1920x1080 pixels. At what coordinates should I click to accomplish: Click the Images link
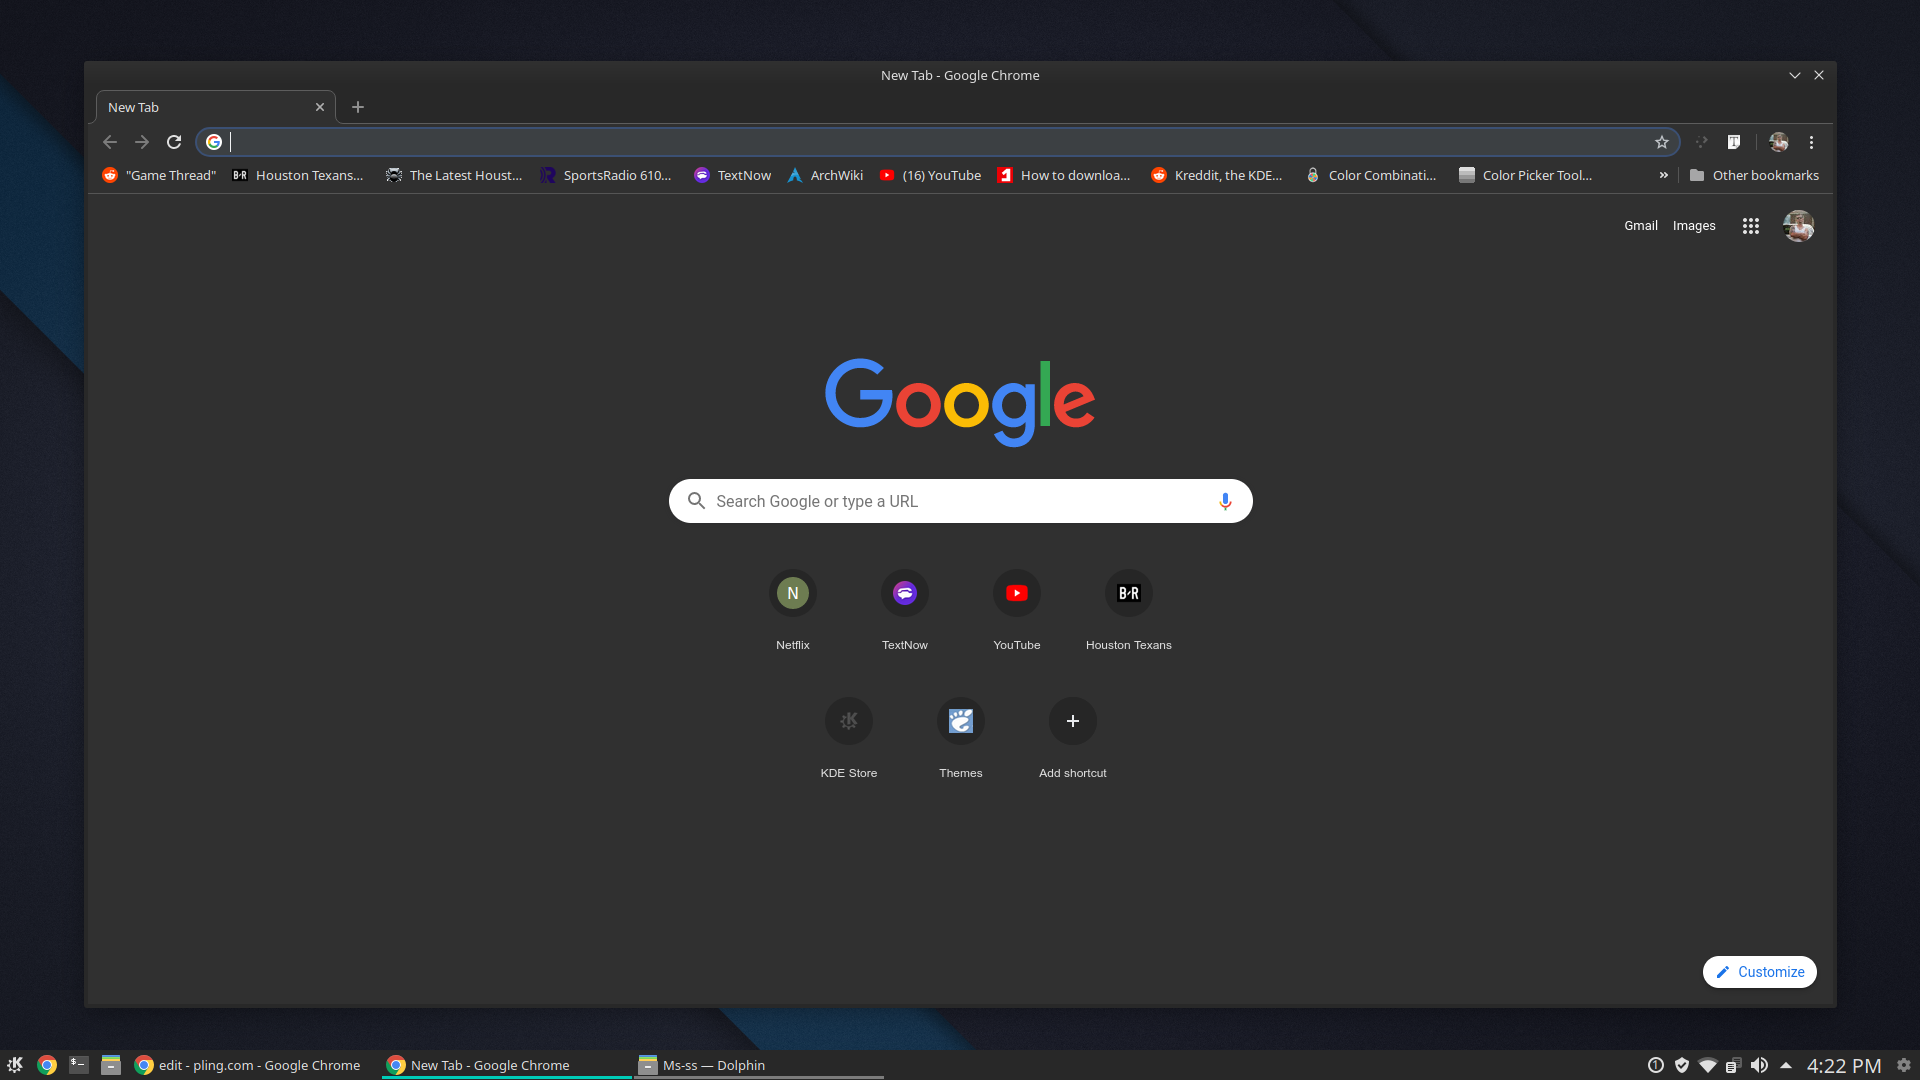(1694, 226)
